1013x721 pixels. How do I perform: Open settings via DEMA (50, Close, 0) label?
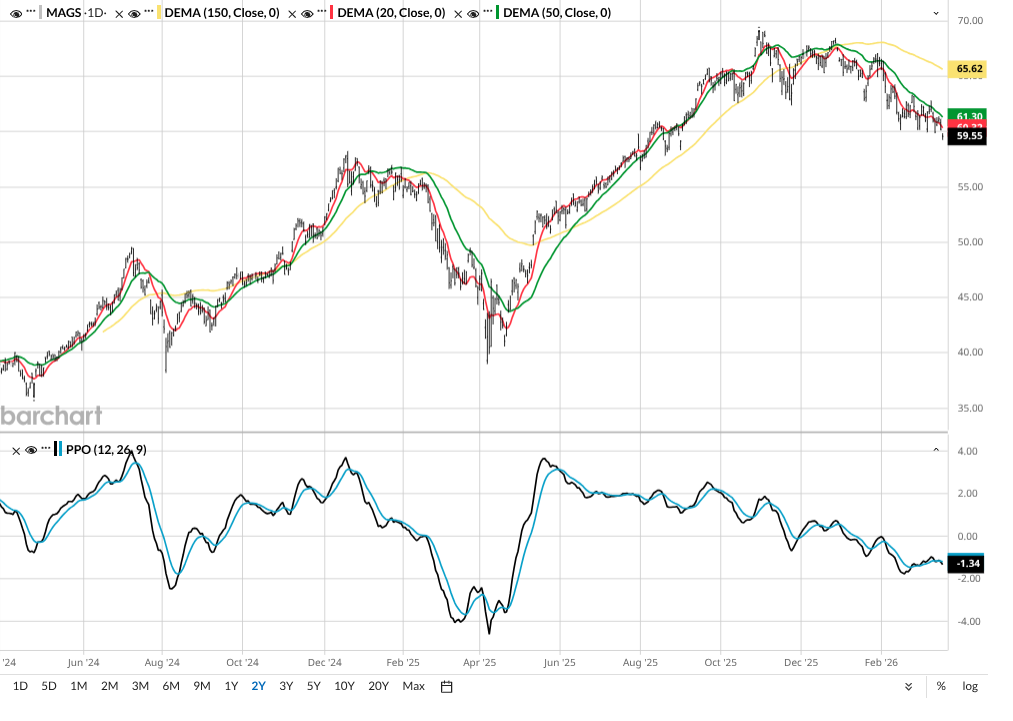click(557, 12)
